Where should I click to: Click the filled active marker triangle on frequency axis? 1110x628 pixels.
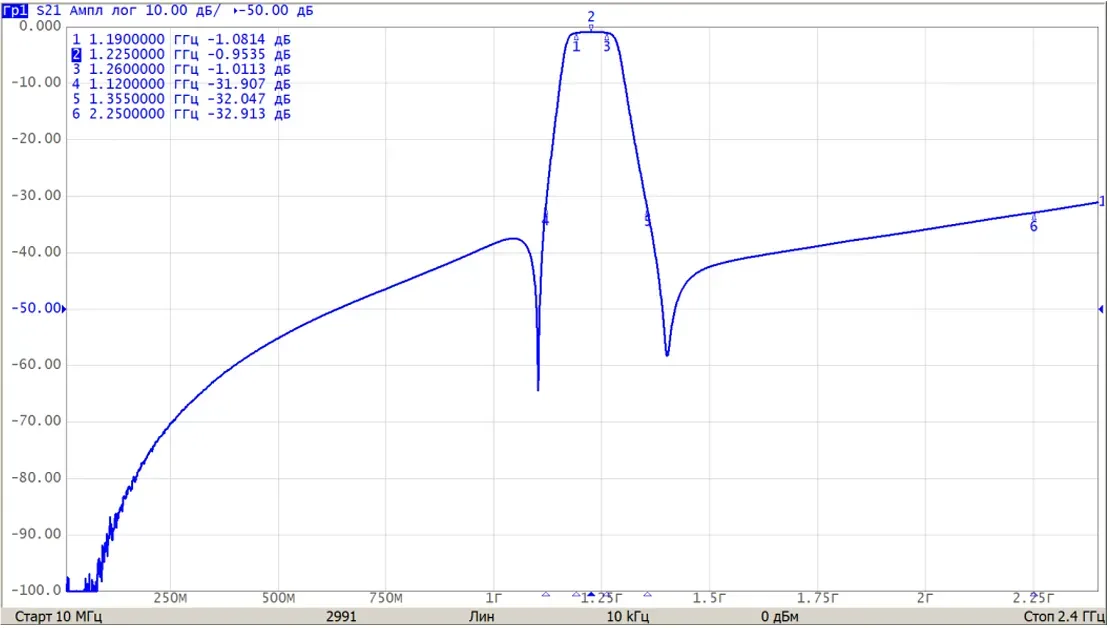[591, 595]
